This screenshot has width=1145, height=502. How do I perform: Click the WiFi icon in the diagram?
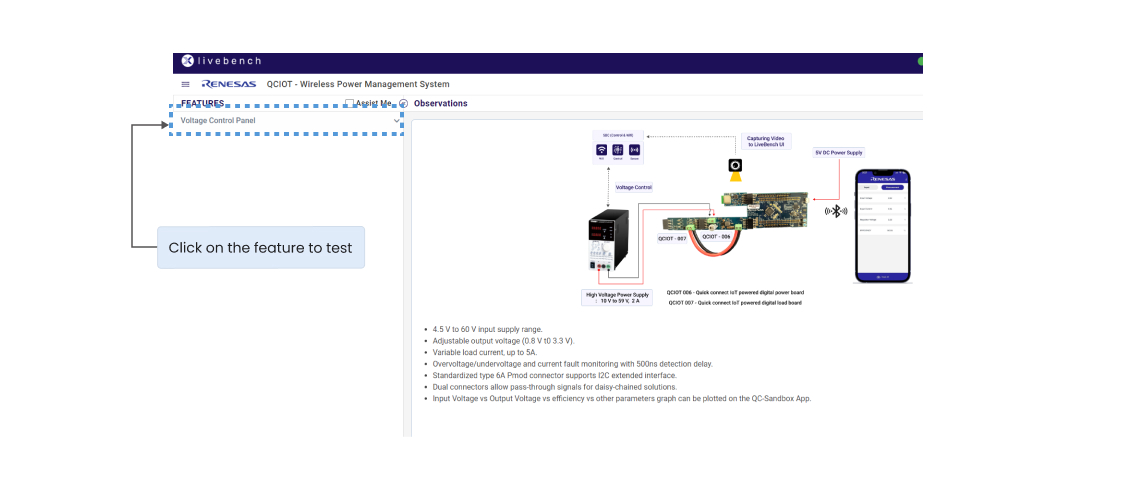tap(602, 150)
